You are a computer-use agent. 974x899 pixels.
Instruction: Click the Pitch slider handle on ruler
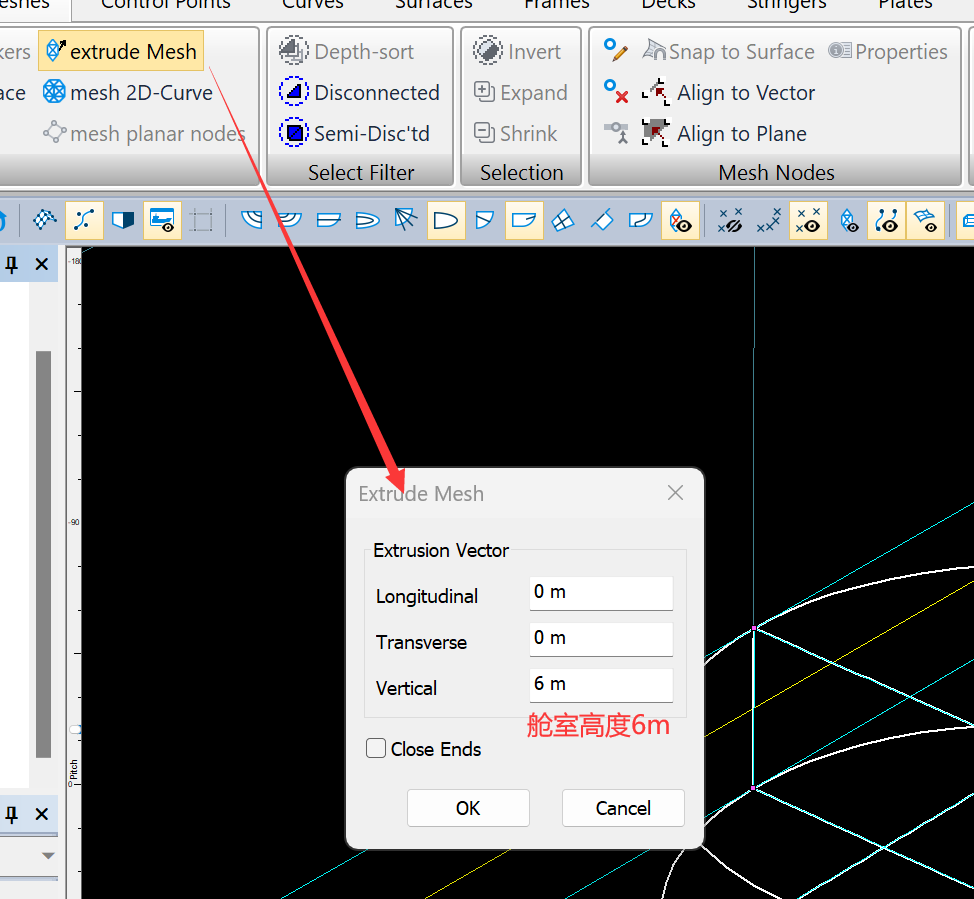(x=74, y=730)
